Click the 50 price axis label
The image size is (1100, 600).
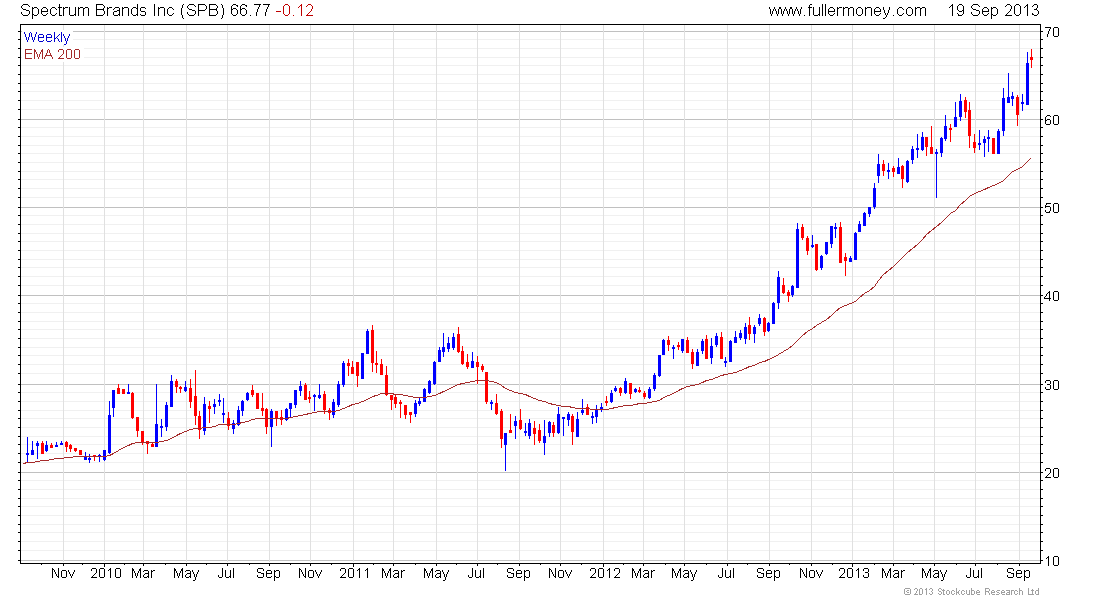coord(1052,208)
